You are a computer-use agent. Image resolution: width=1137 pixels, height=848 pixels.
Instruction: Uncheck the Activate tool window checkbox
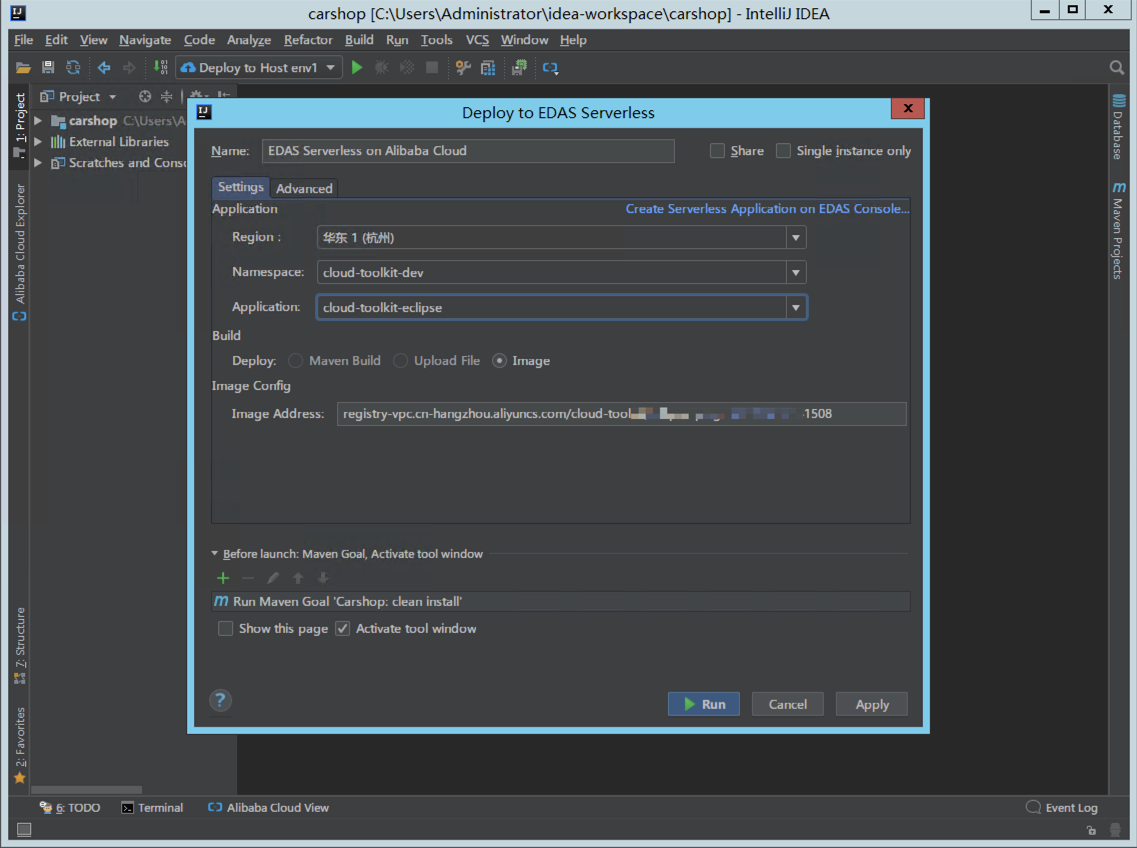tap(343, 628)
